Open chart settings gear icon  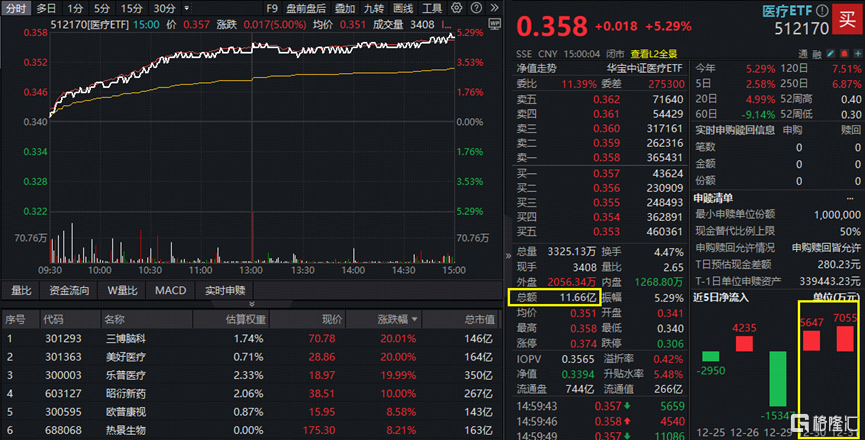point(457,8)
